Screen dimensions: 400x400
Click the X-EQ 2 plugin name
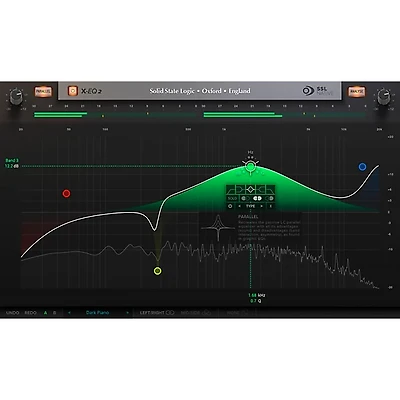click(x=91, y=91)
